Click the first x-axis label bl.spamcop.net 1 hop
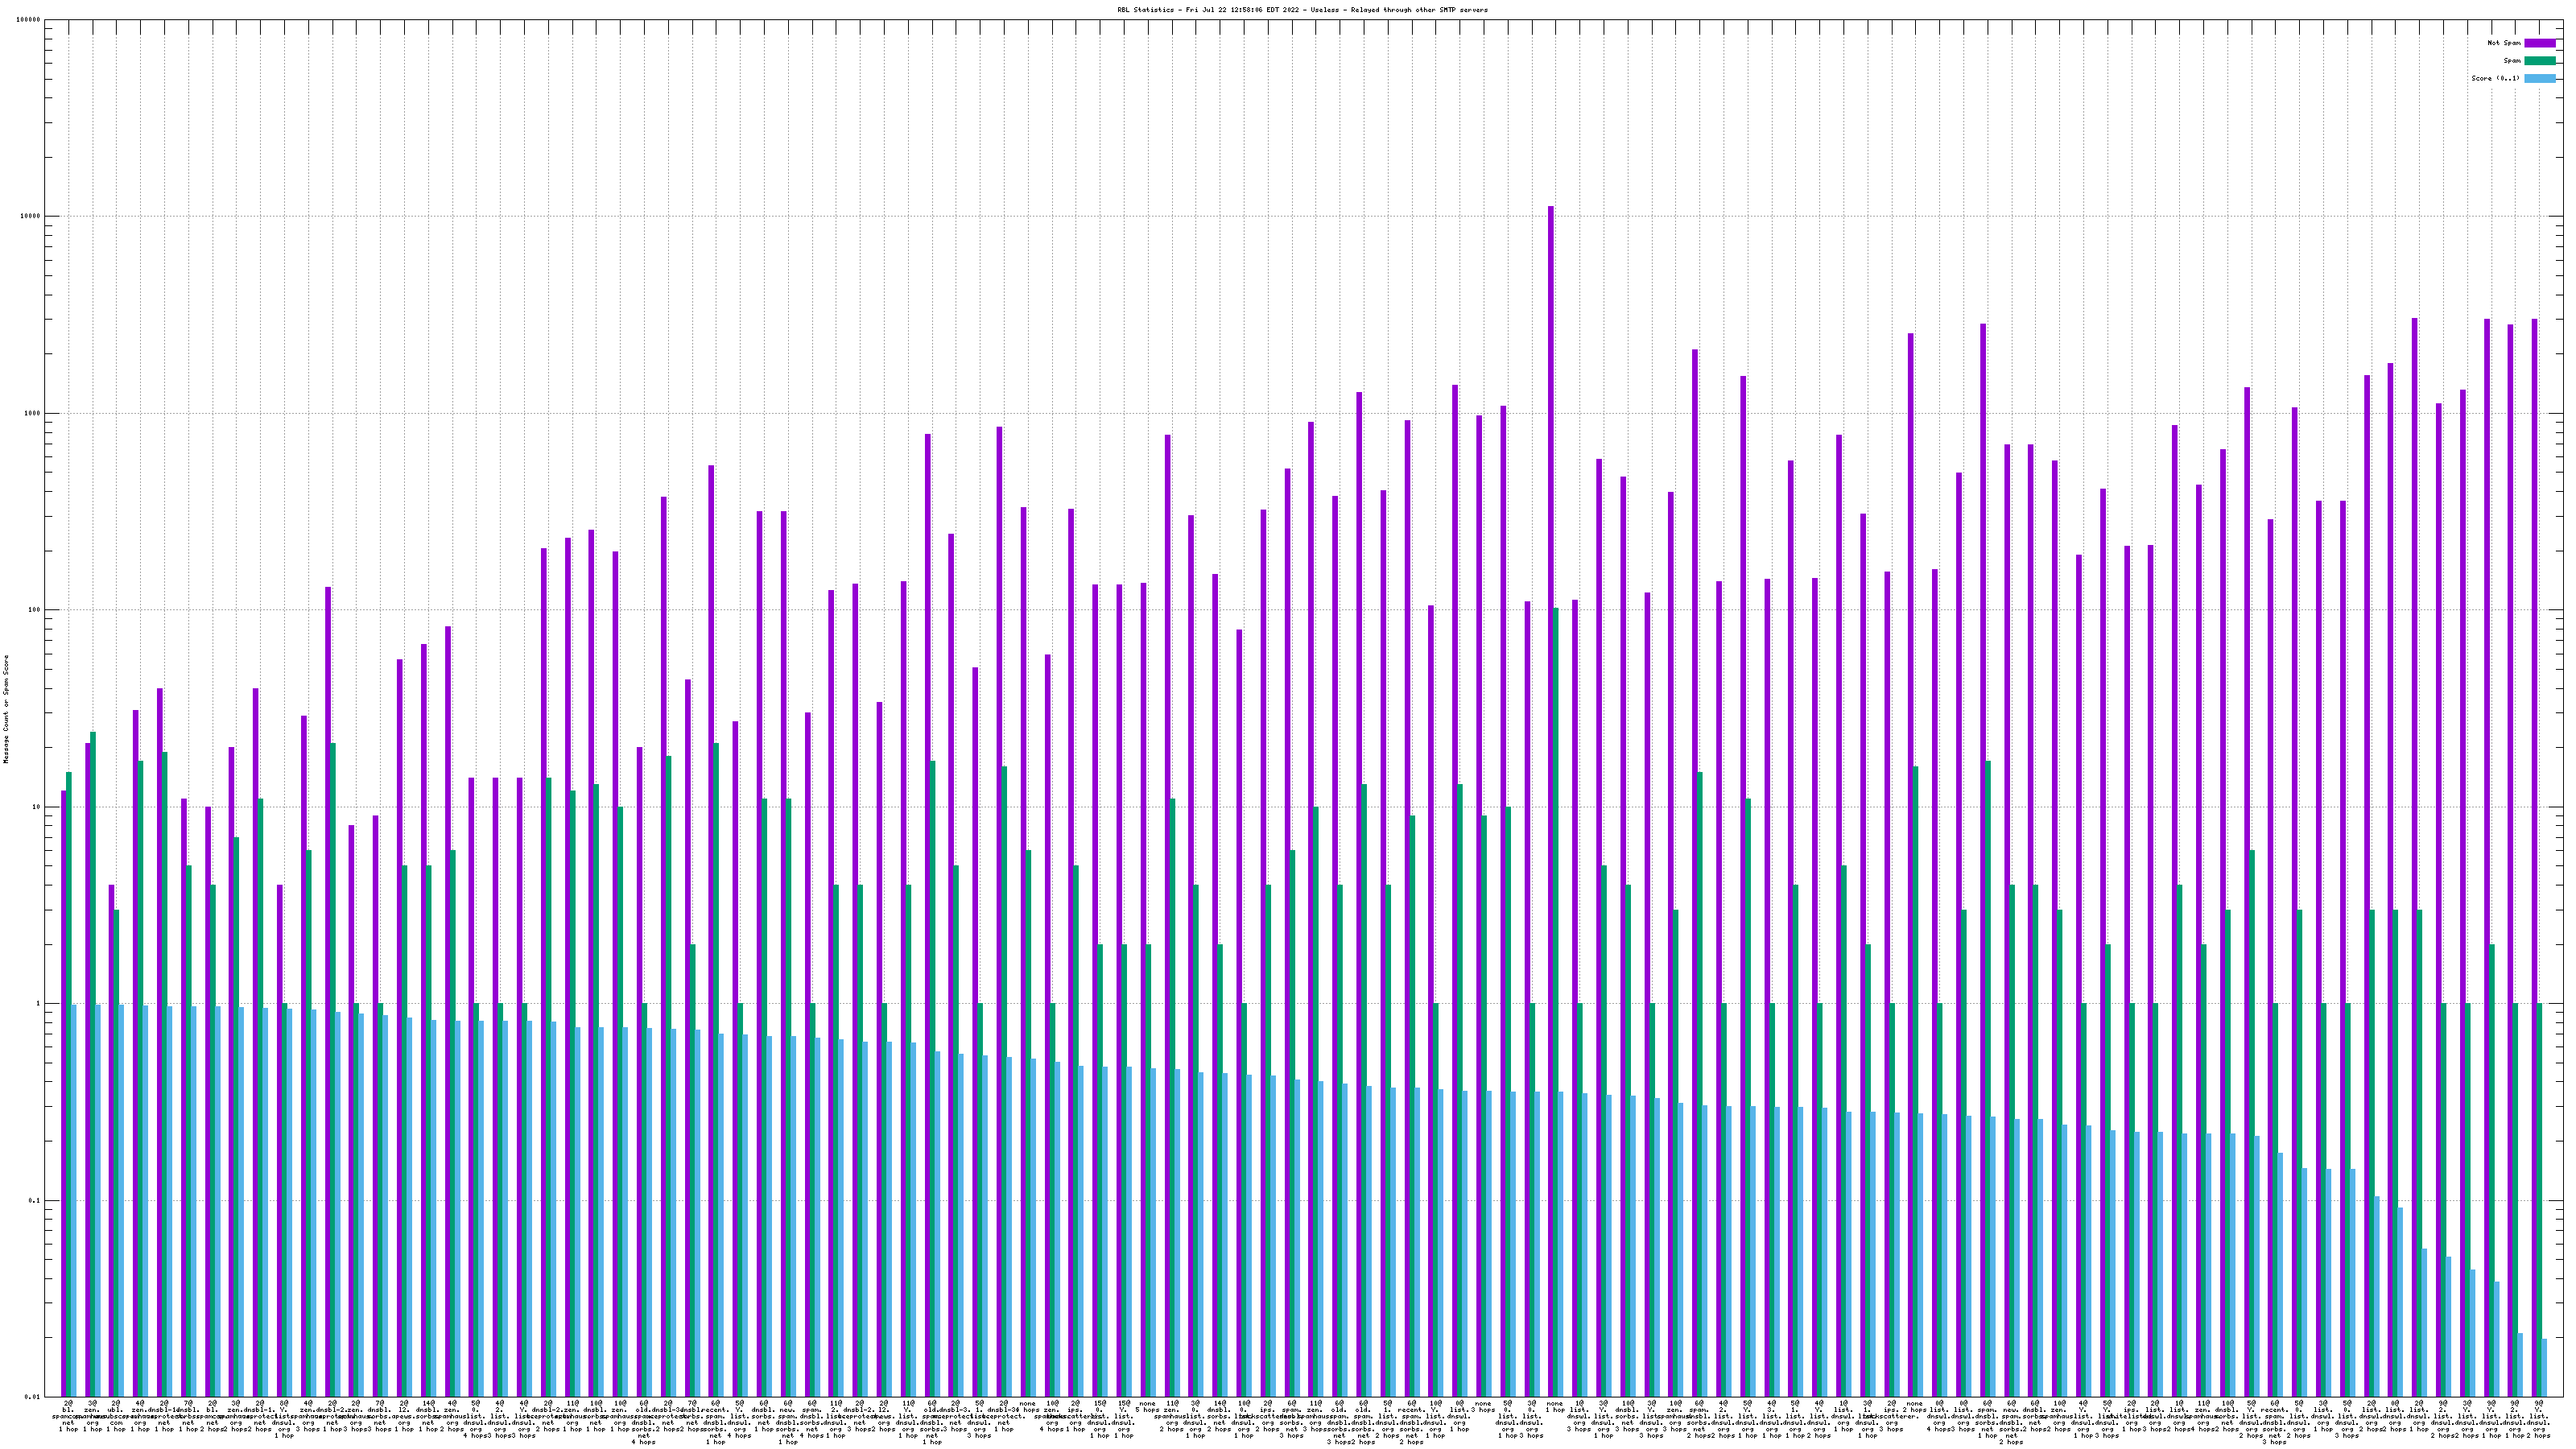Screen dimensions: 2576x1449 [68, 1414]
